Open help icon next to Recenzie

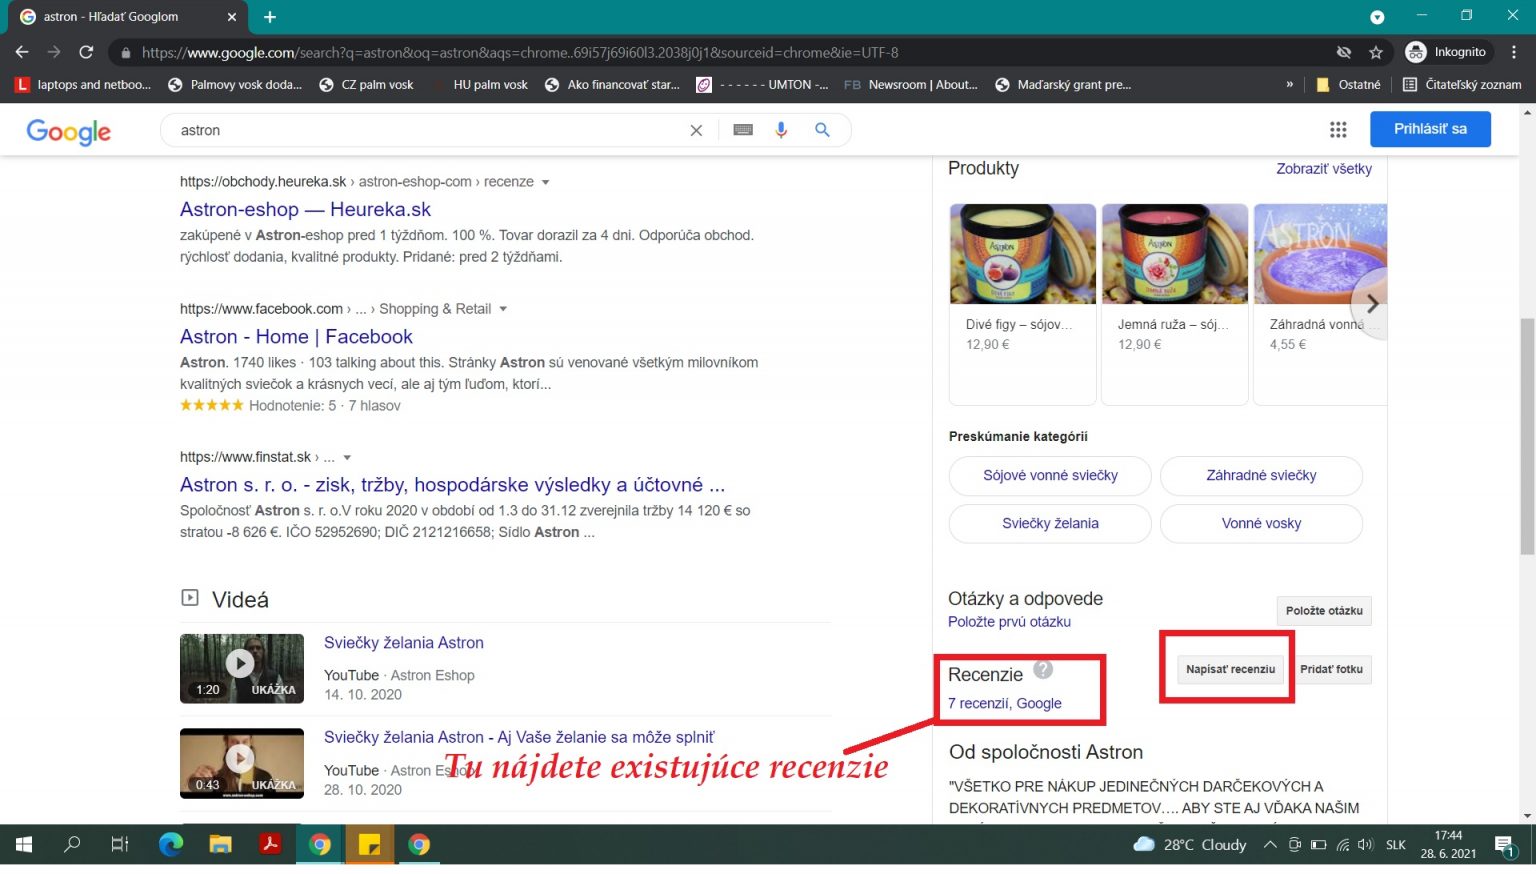[1043, 670]
